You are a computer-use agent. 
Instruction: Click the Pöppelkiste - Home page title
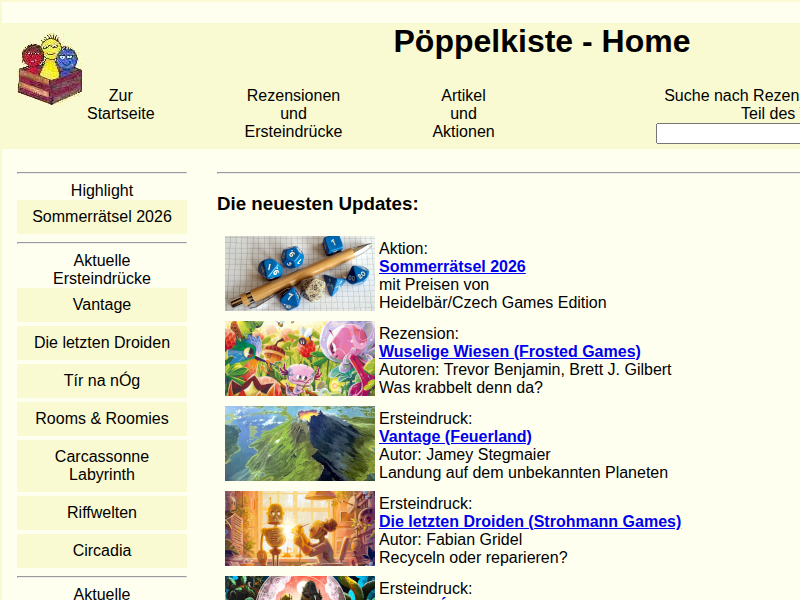tap(542, 41)
